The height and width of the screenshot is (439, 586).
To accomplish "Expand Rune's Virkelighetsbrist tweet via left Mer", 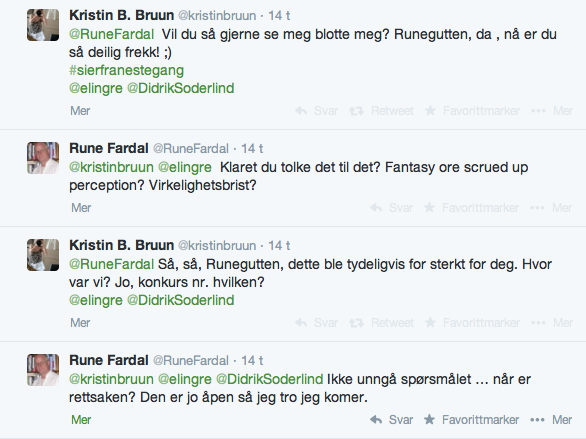I will (x=81, y=207).
